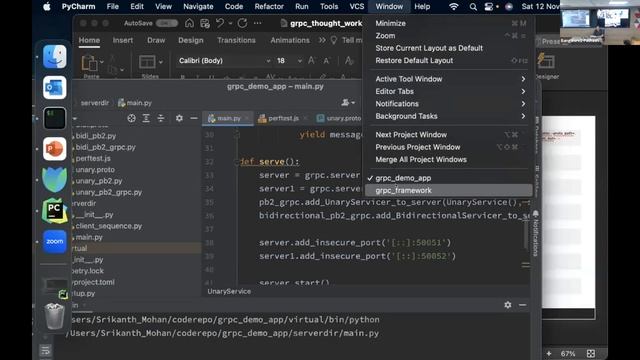Open PowerPoint Animations ribbon tab
The height and width of the screenshot is (360, 640).
[290, 40]
